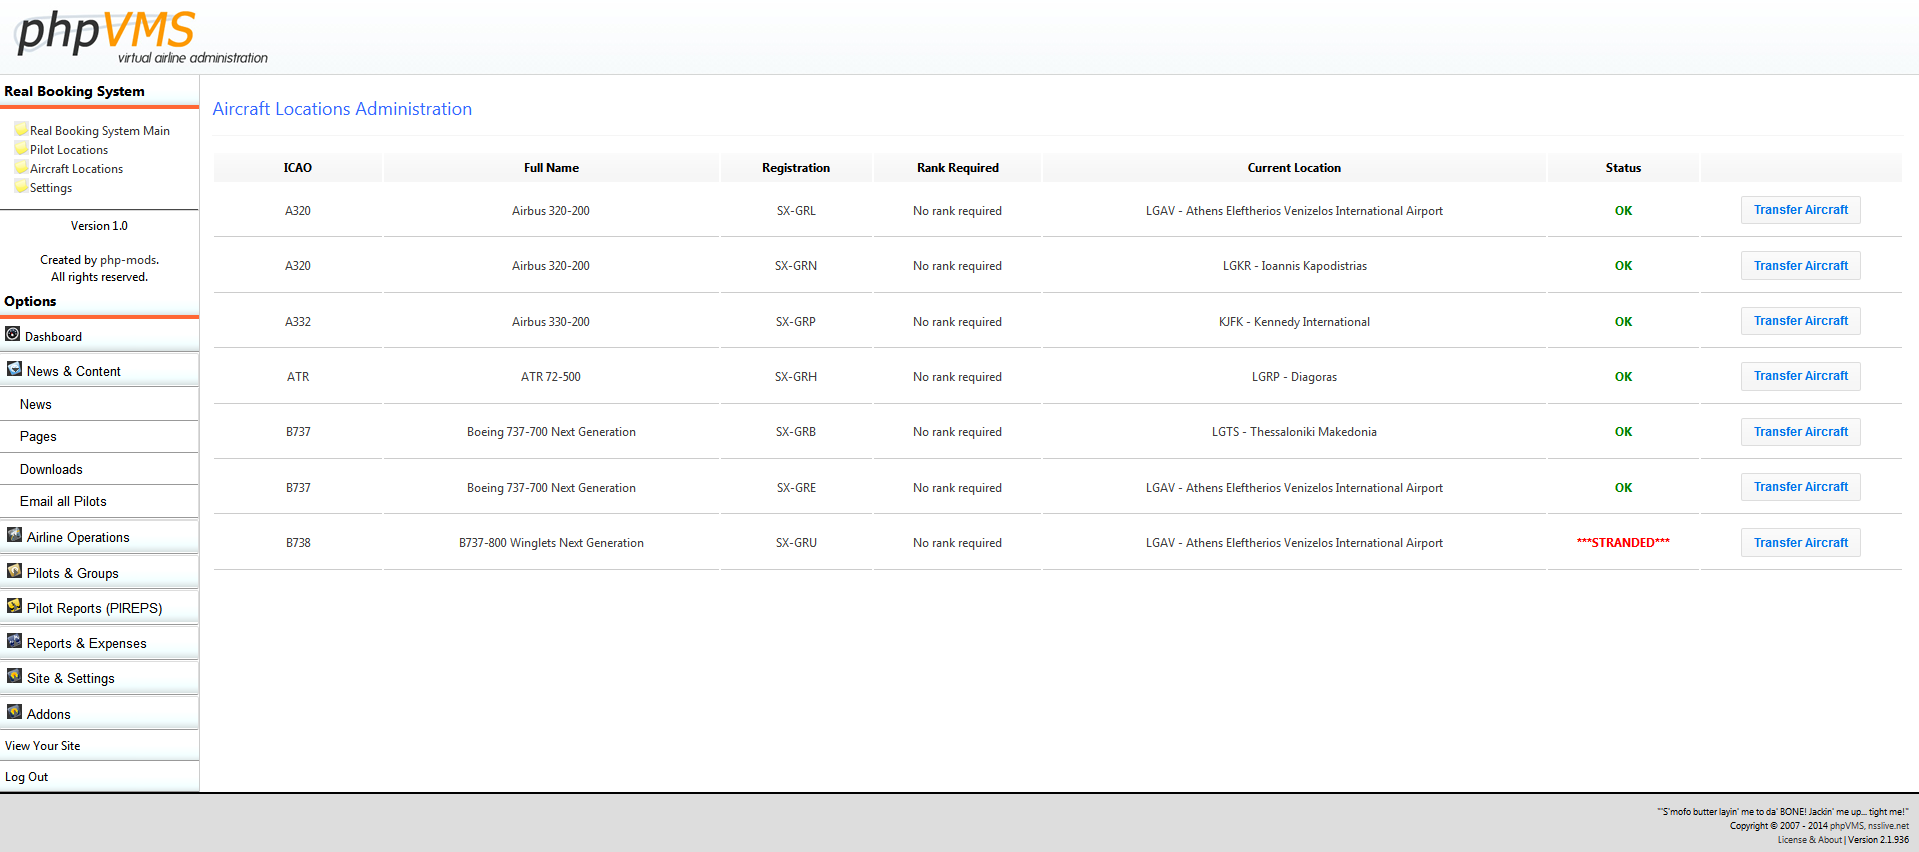Expand the Reports & Expenses menu

[99, 643]
